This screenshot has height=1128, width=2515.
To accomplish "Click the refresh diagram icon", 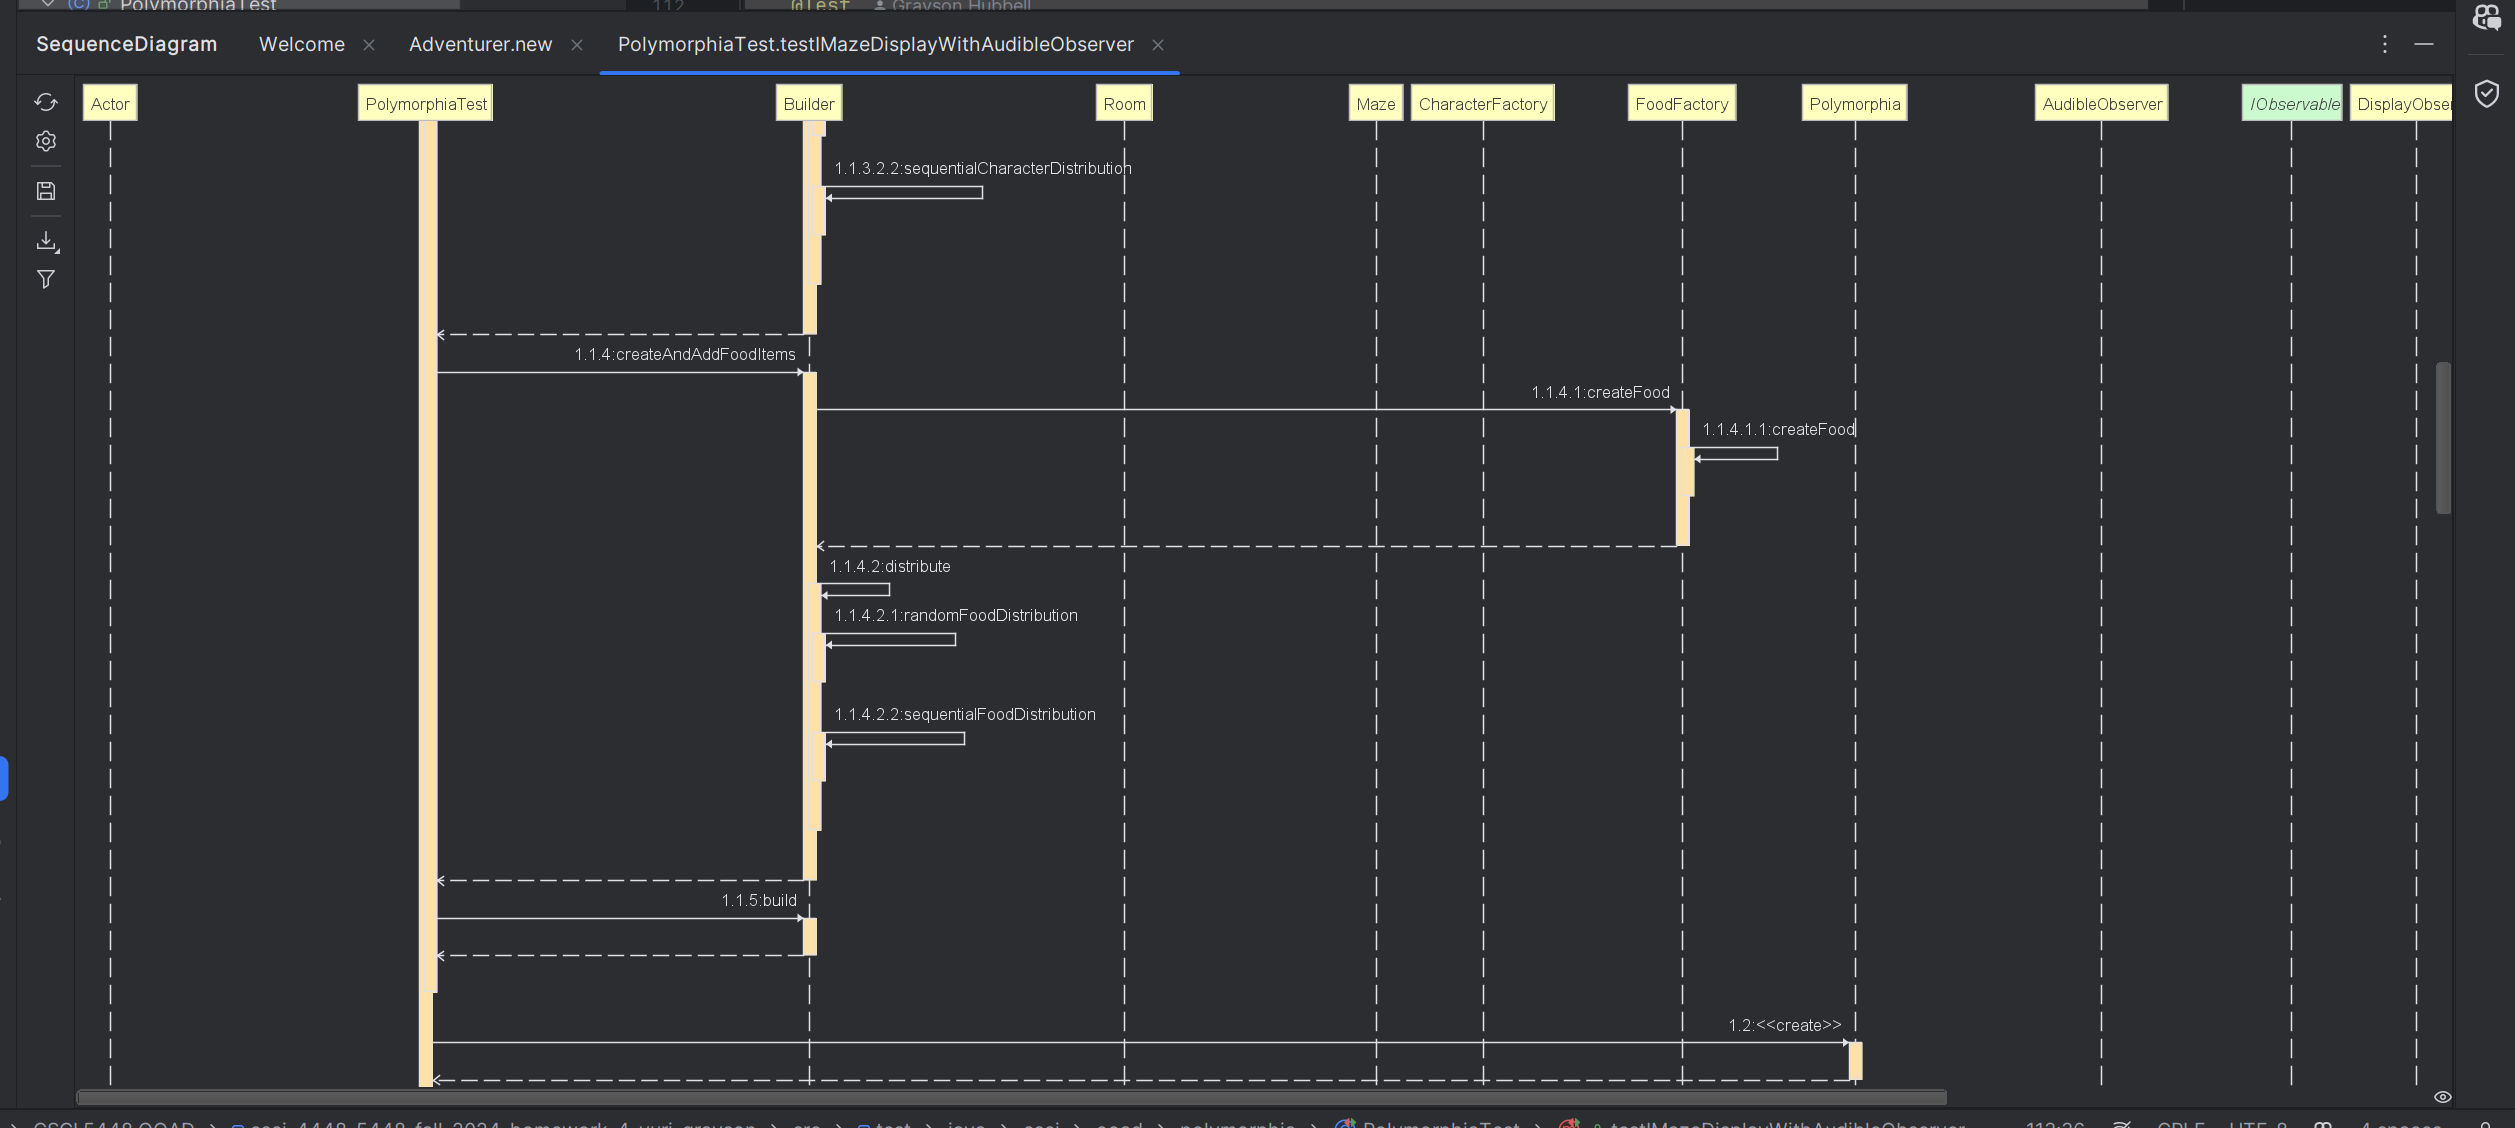I will coord(46,102).
